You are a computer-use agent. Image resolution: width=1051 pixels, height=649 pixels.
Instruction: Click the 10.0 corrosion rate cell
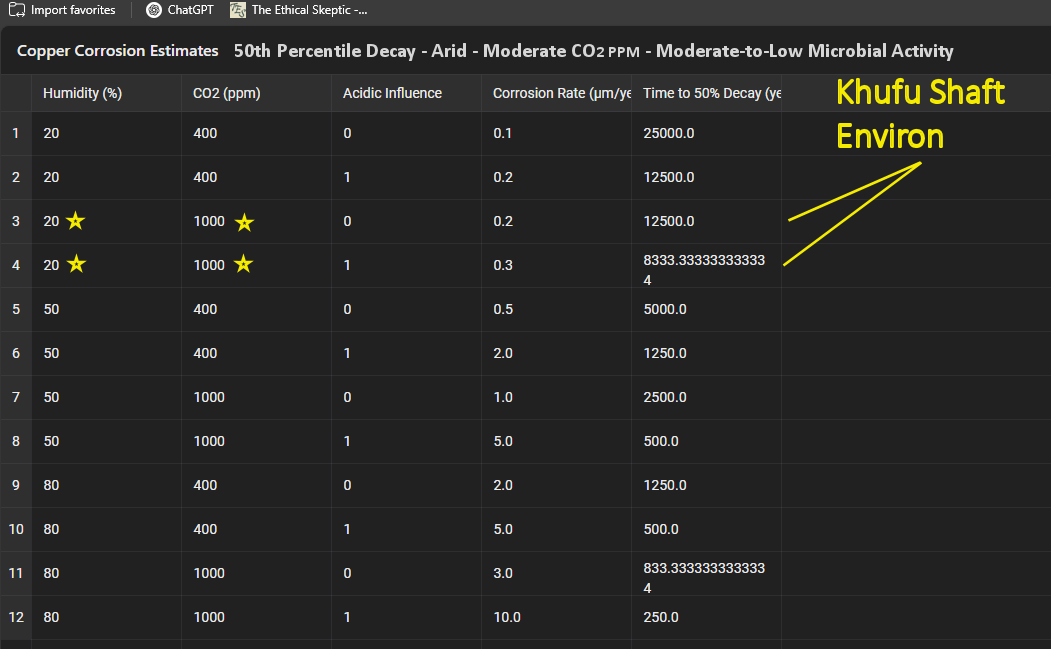(x=507, y=617)
